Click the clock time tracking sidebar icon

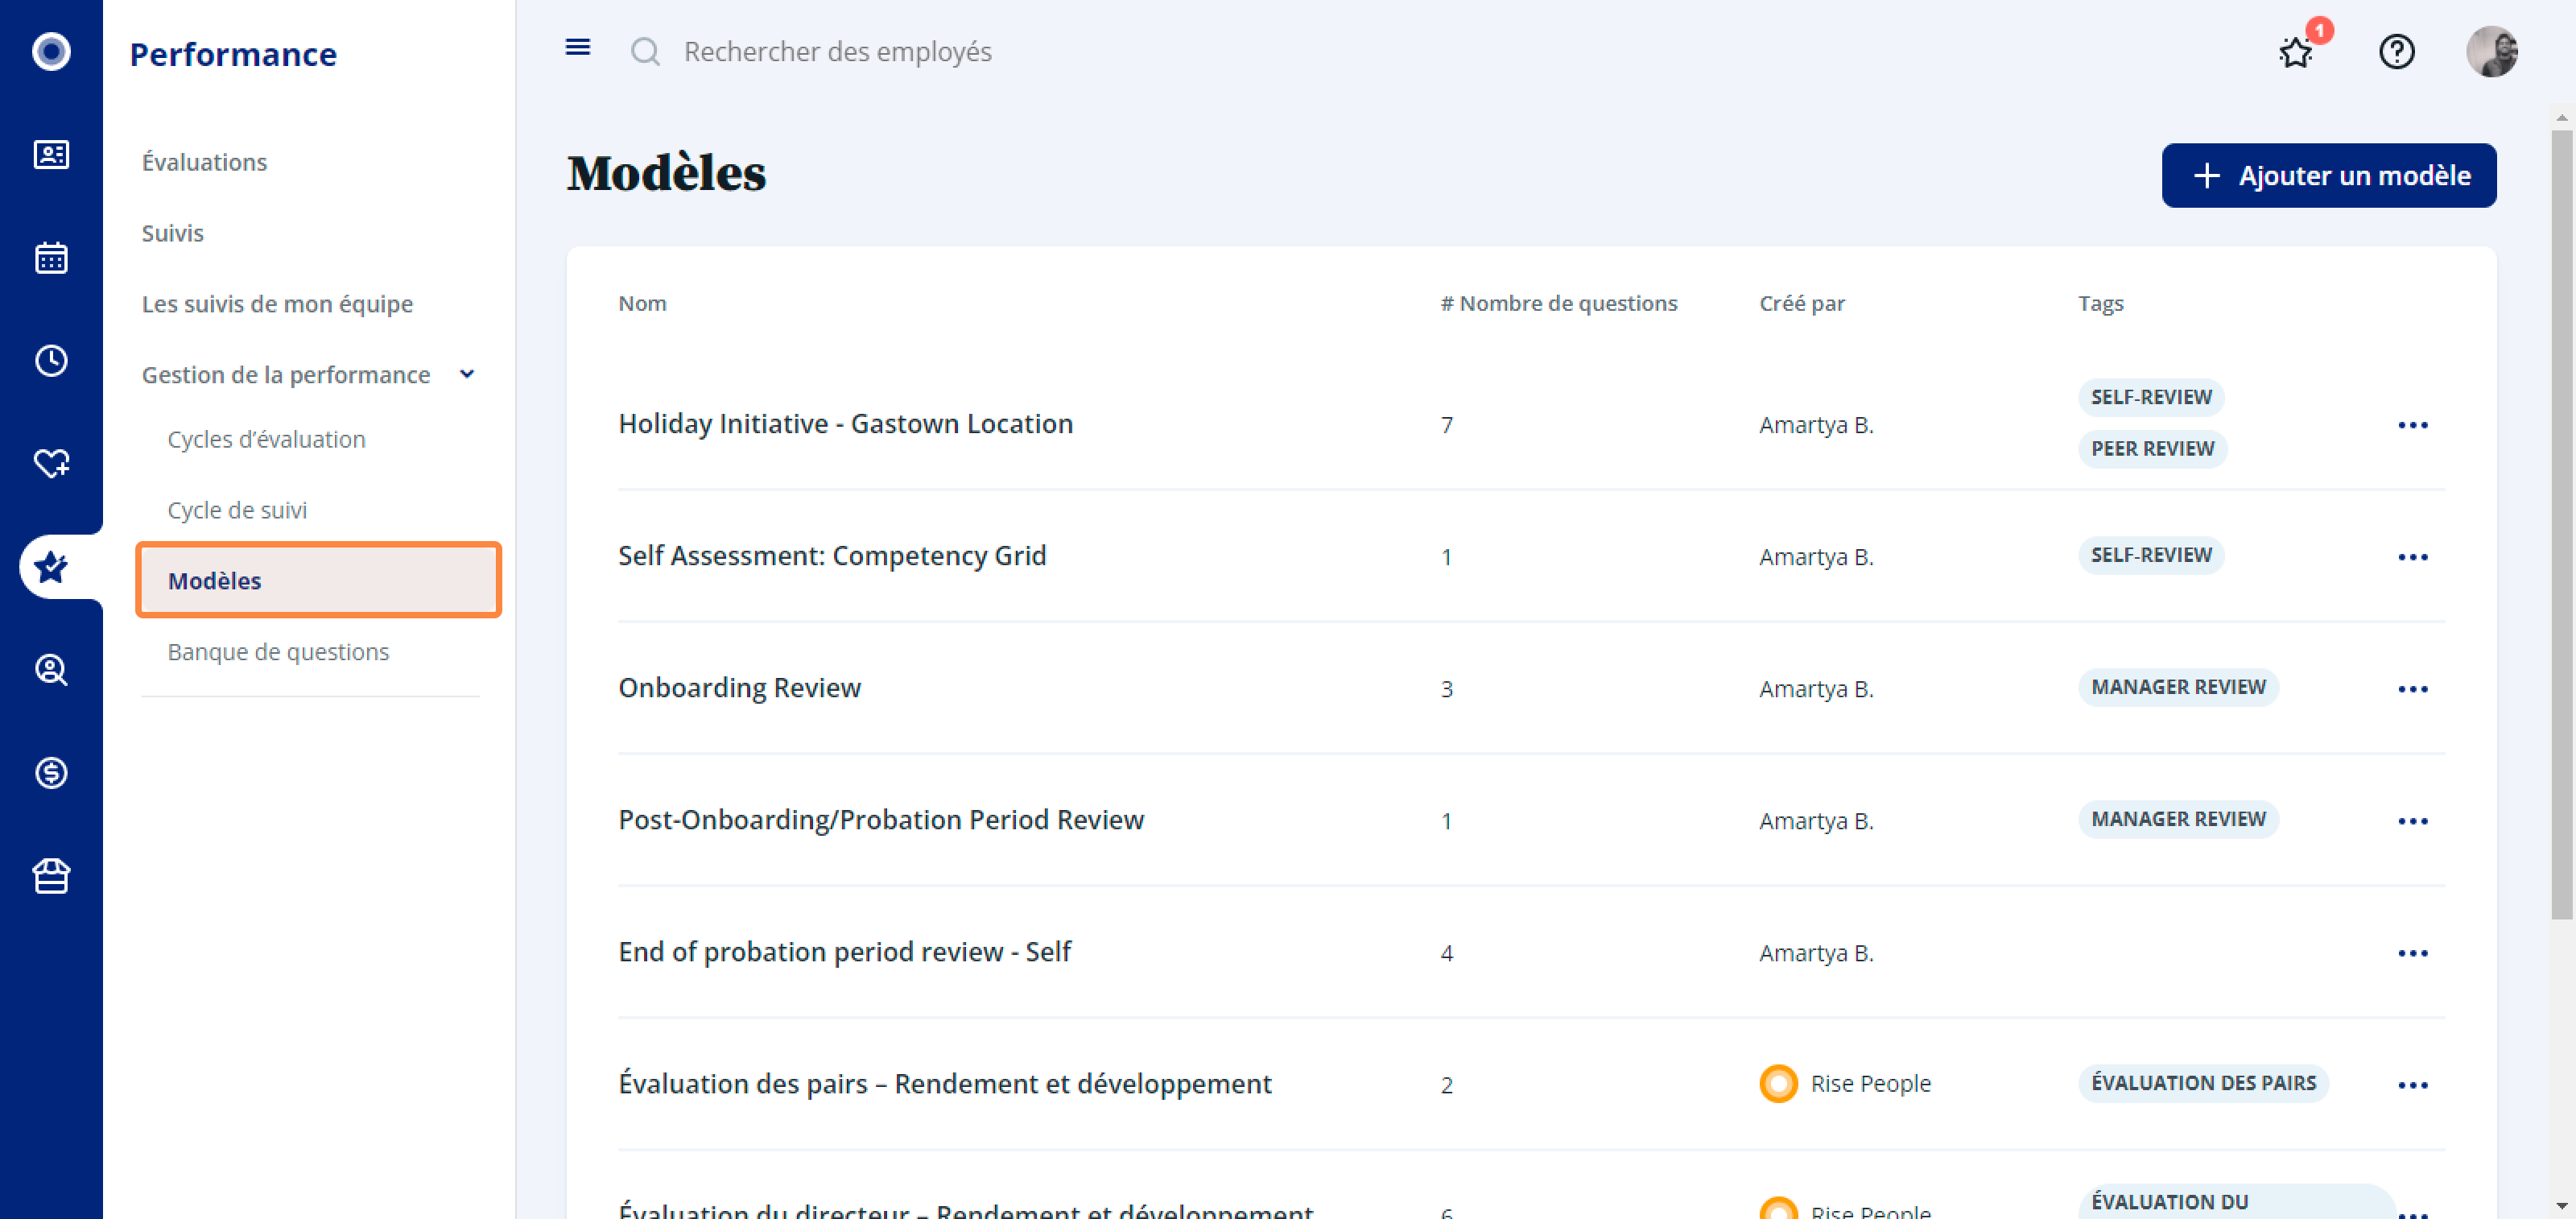[x=51, y=361]
